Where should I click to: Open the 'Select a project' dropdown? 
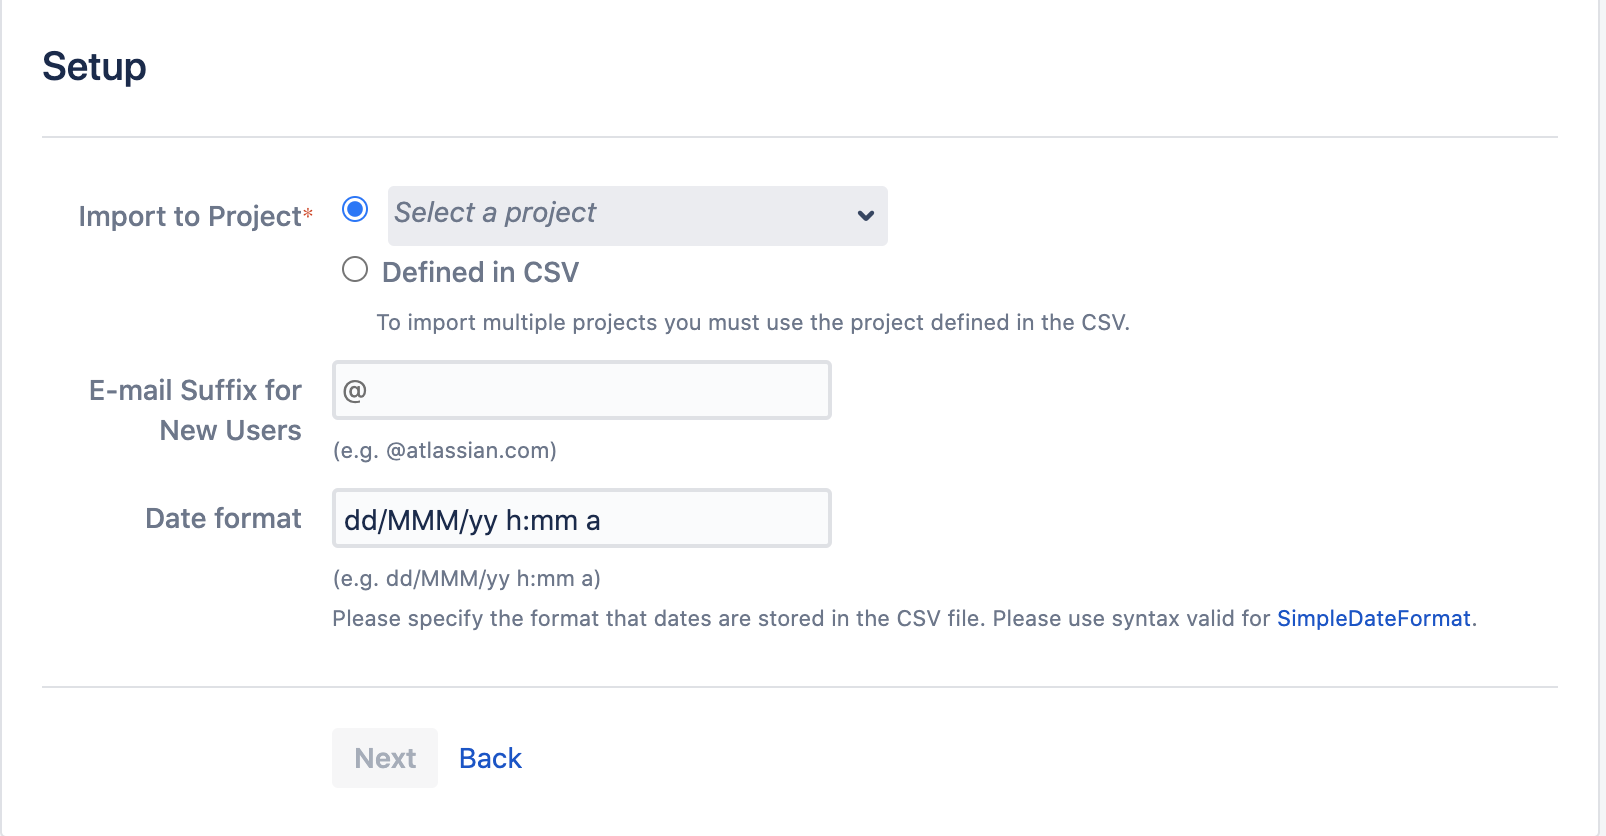[620, 215]
